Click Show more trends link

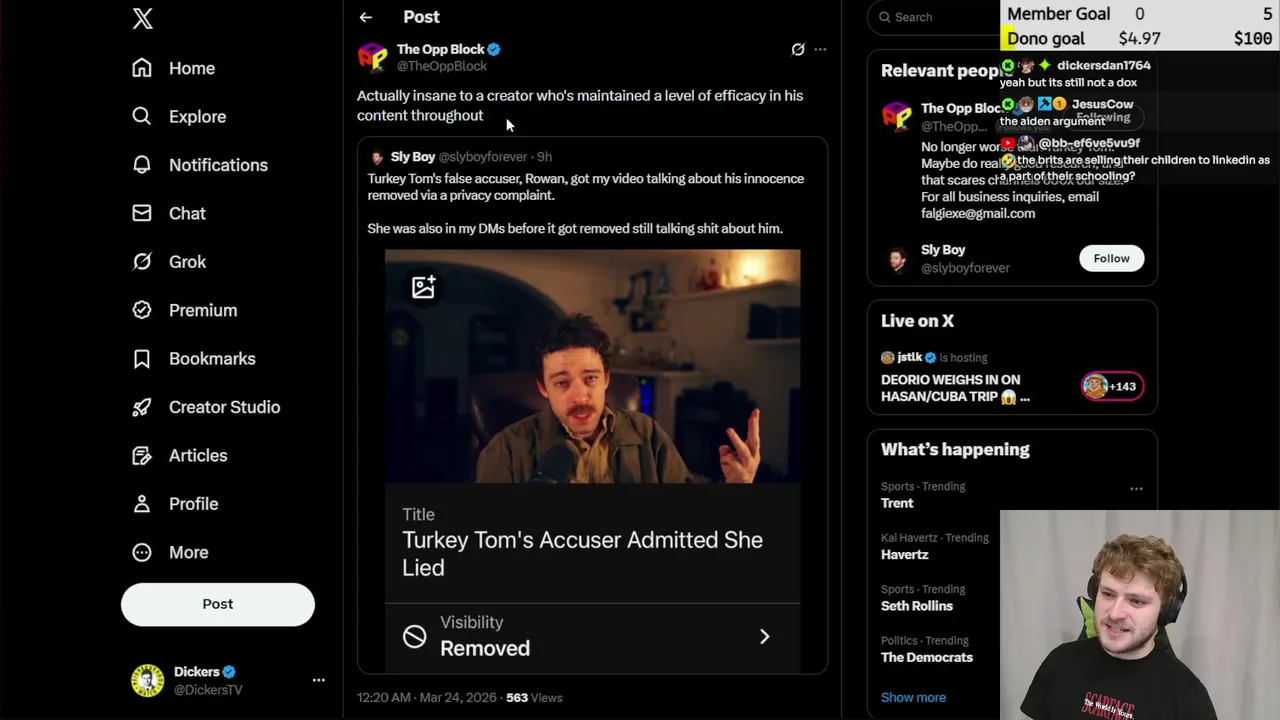pos(913,697)
